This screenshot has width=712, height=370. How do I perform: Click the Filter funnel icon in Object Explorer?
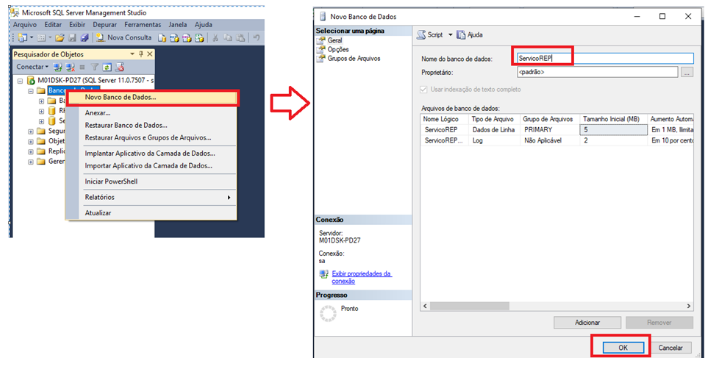94,67
